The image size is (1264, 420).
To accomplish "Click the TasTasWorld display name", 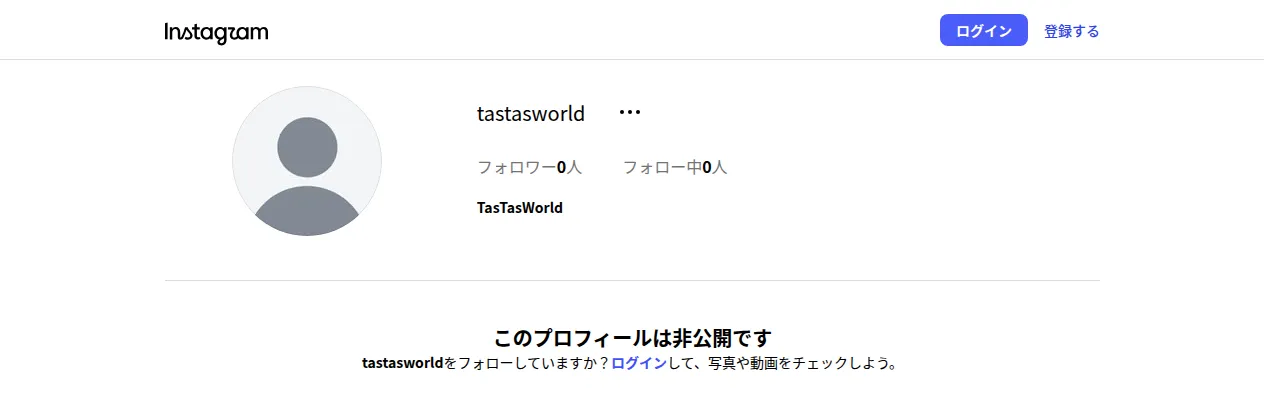I will pyautogui.click(x=520, y=208).
